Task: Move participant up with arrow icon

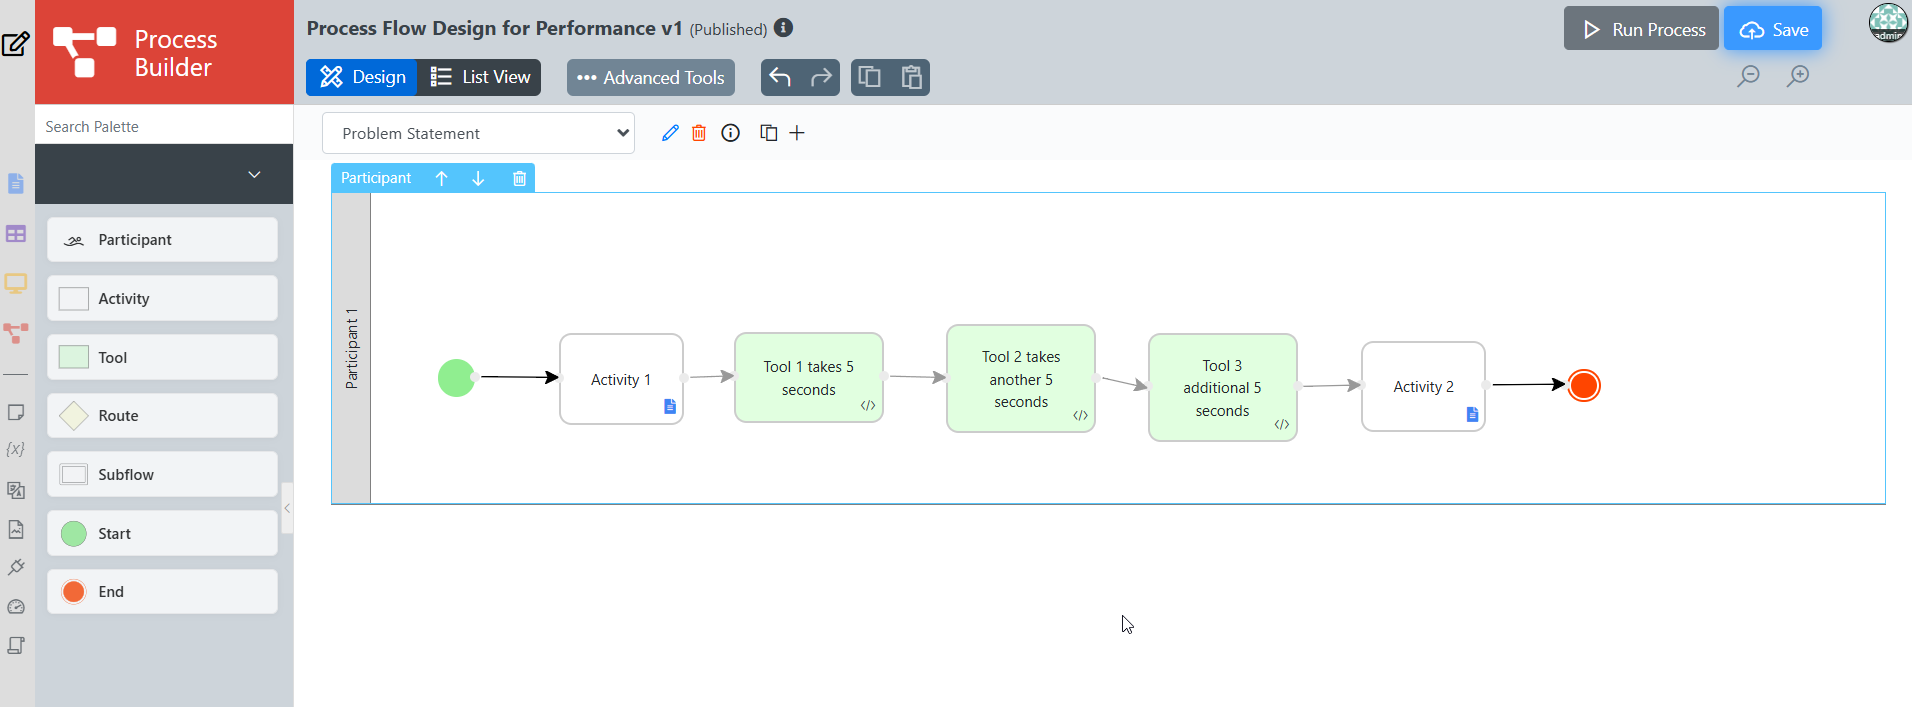Action: [441, 178]
